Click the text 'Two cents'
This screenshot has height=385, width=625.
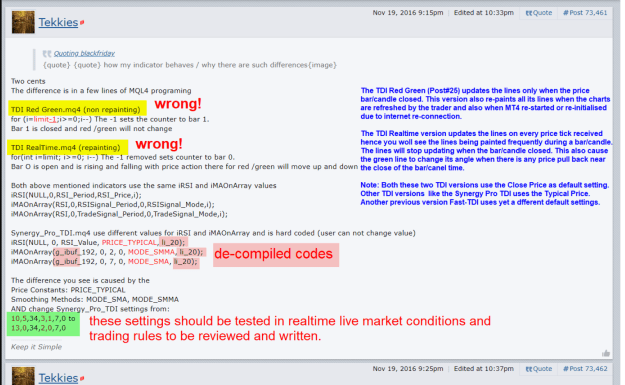[x=28, y=81]
